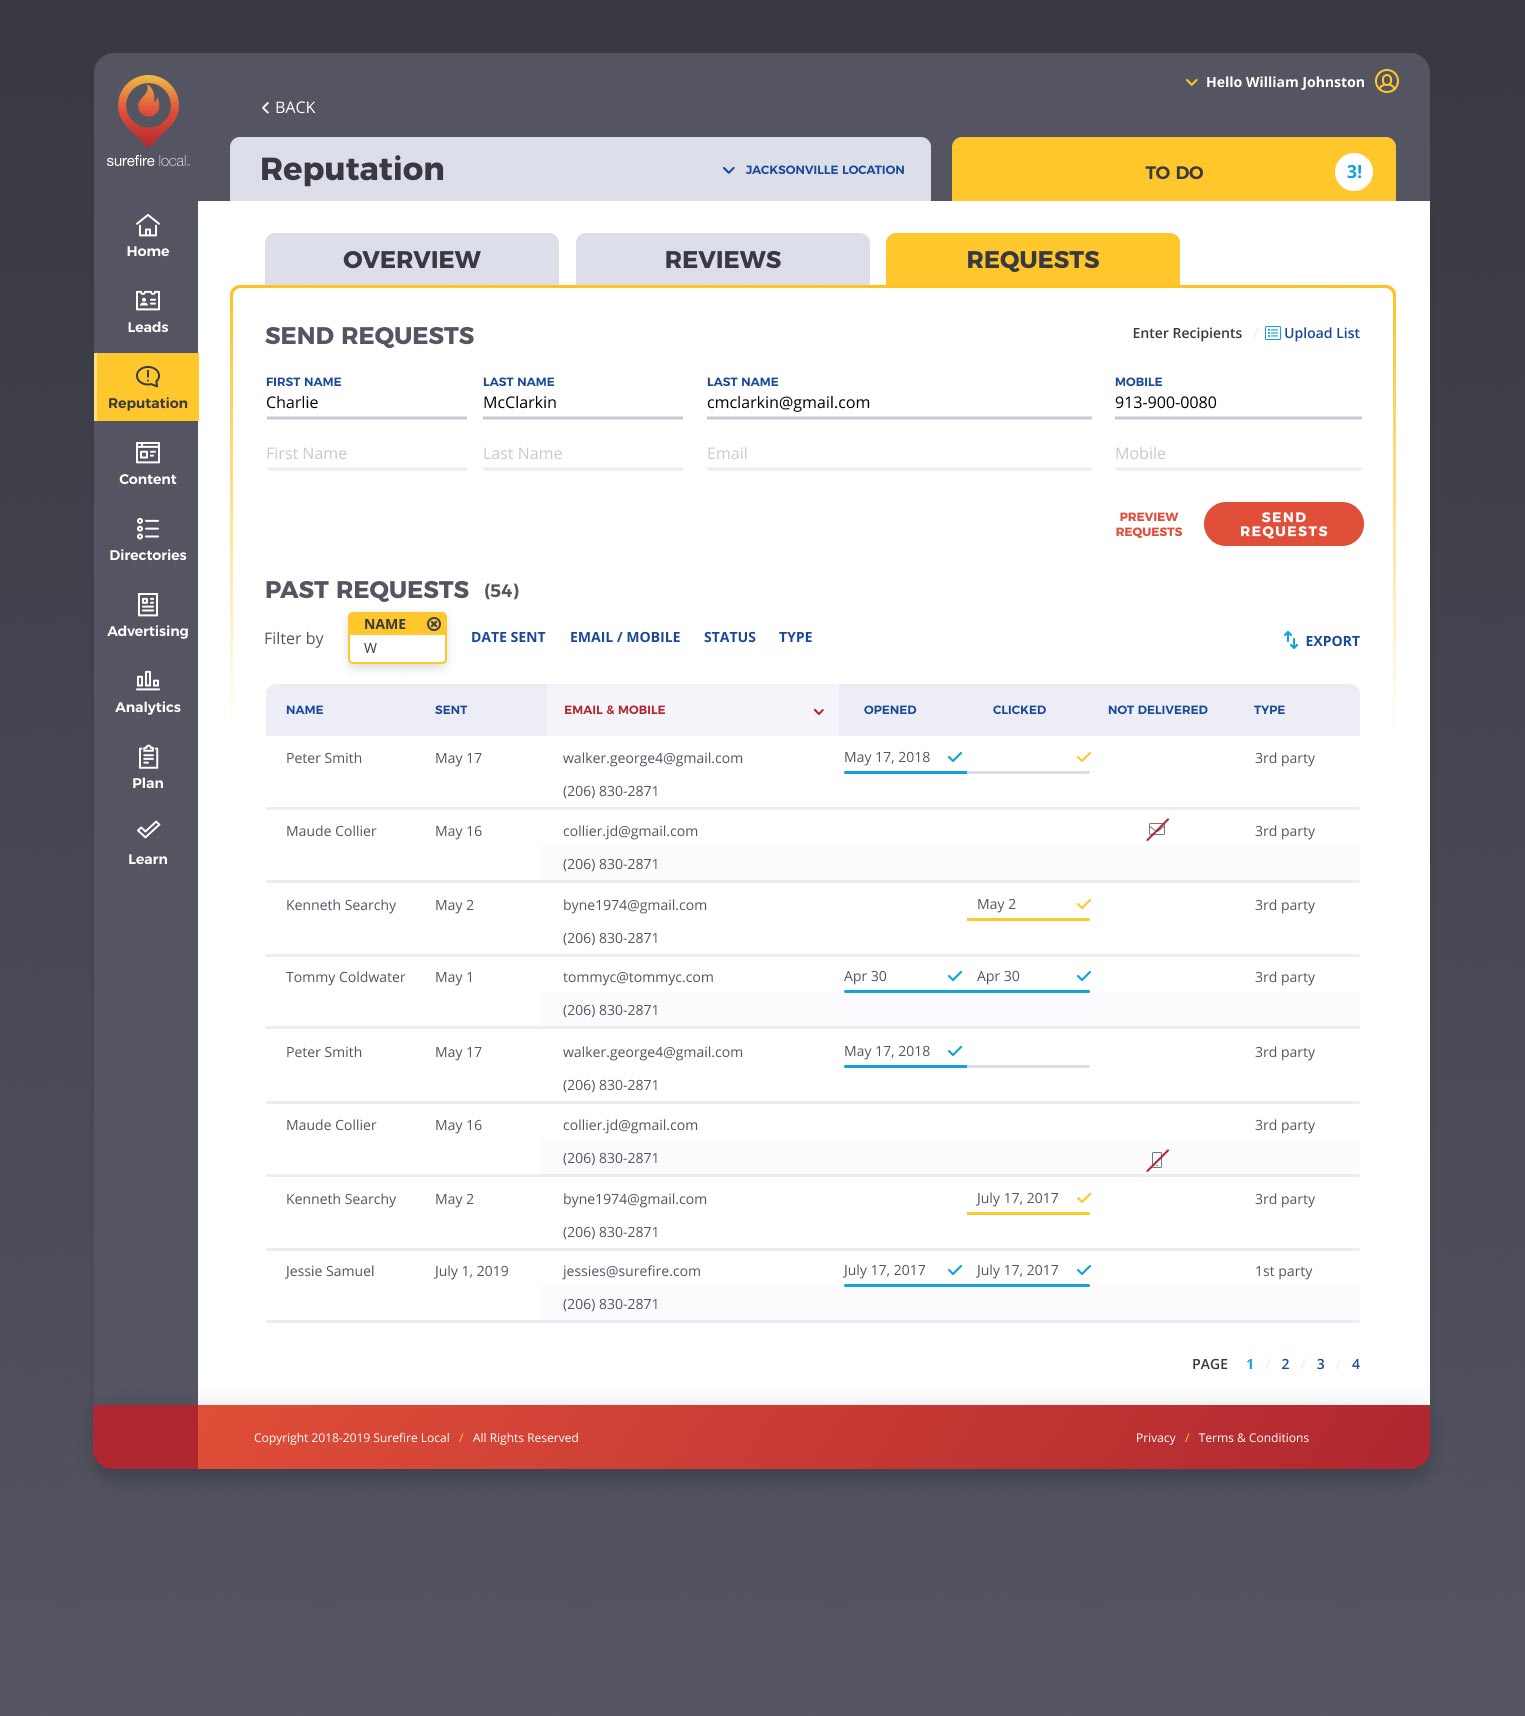1525x1716 pixels.
Task: Switch to the Overview tab
Action: [x=411, y=260]
